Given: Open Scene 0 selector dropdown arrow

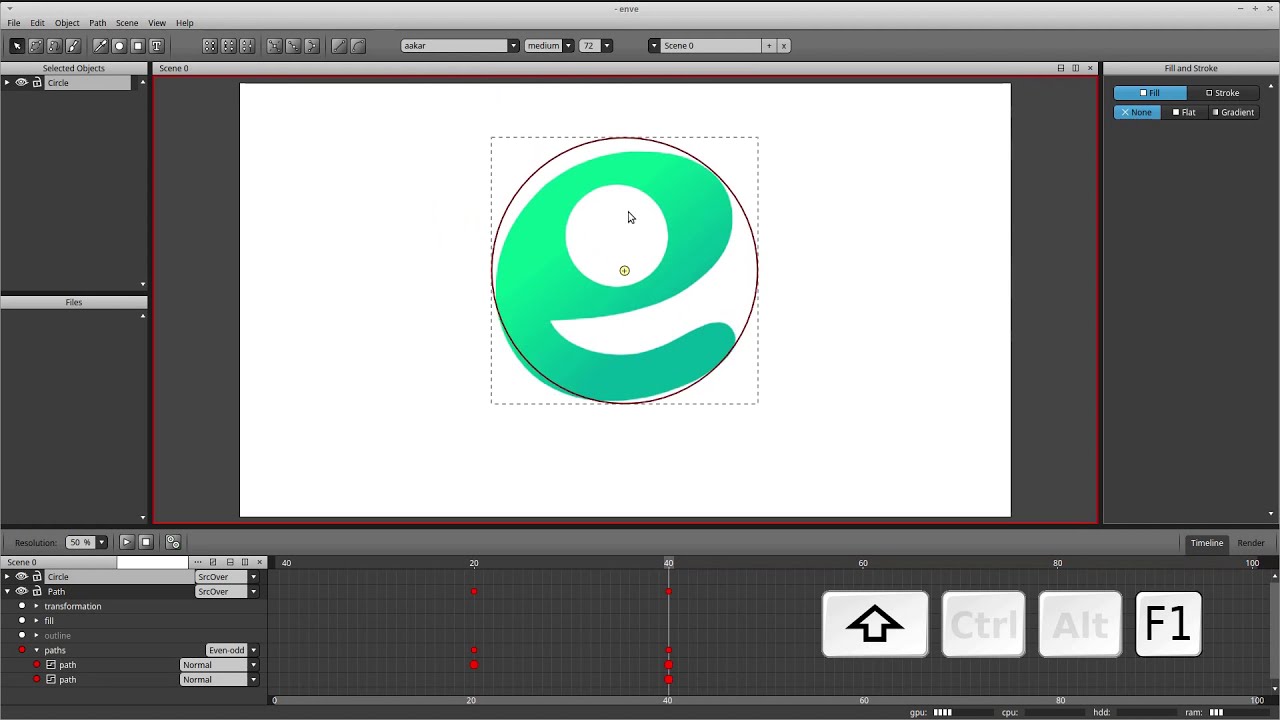Looking at the screenshot, I should [654, 46].
